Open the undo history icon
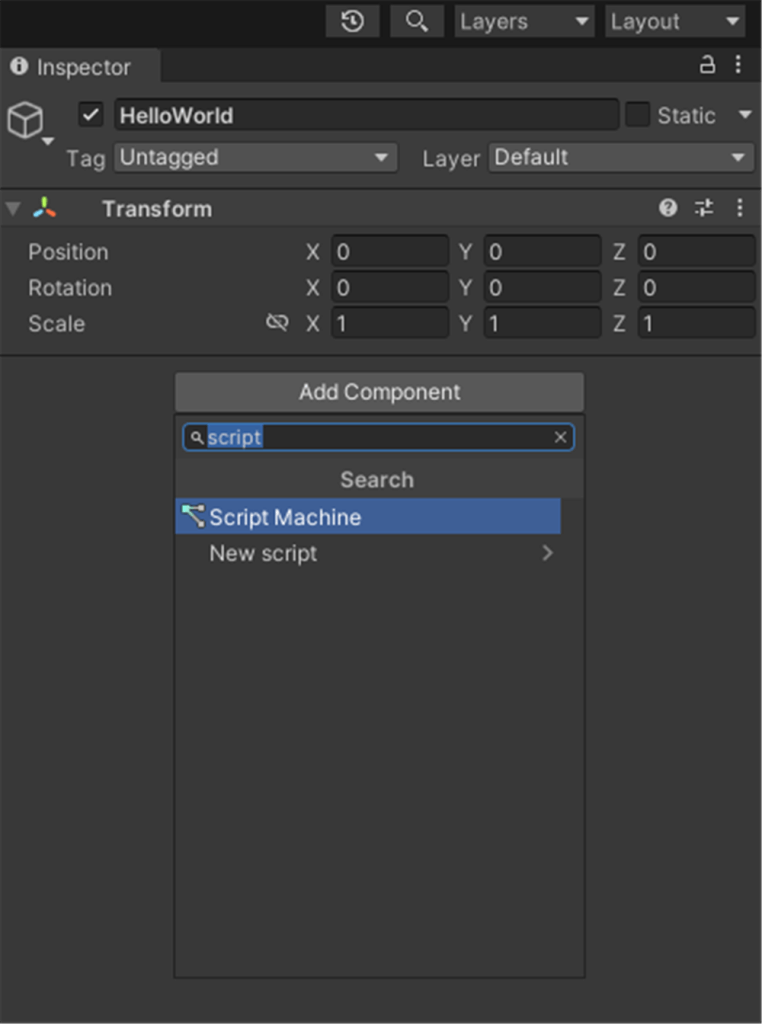762x1024 pixels. point(352,21)
